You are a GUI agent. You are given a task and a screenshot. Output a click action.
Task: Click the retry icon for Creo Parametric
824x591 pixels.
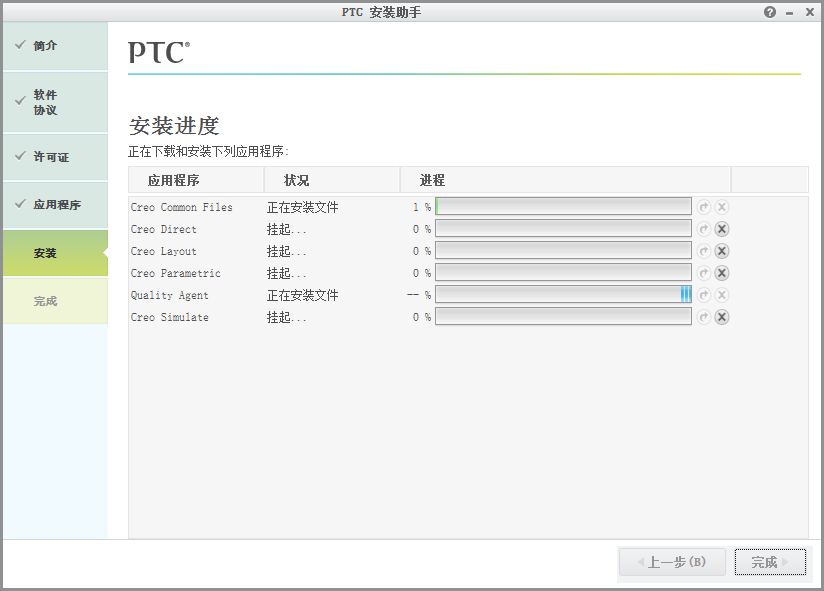tap(704, 273)
